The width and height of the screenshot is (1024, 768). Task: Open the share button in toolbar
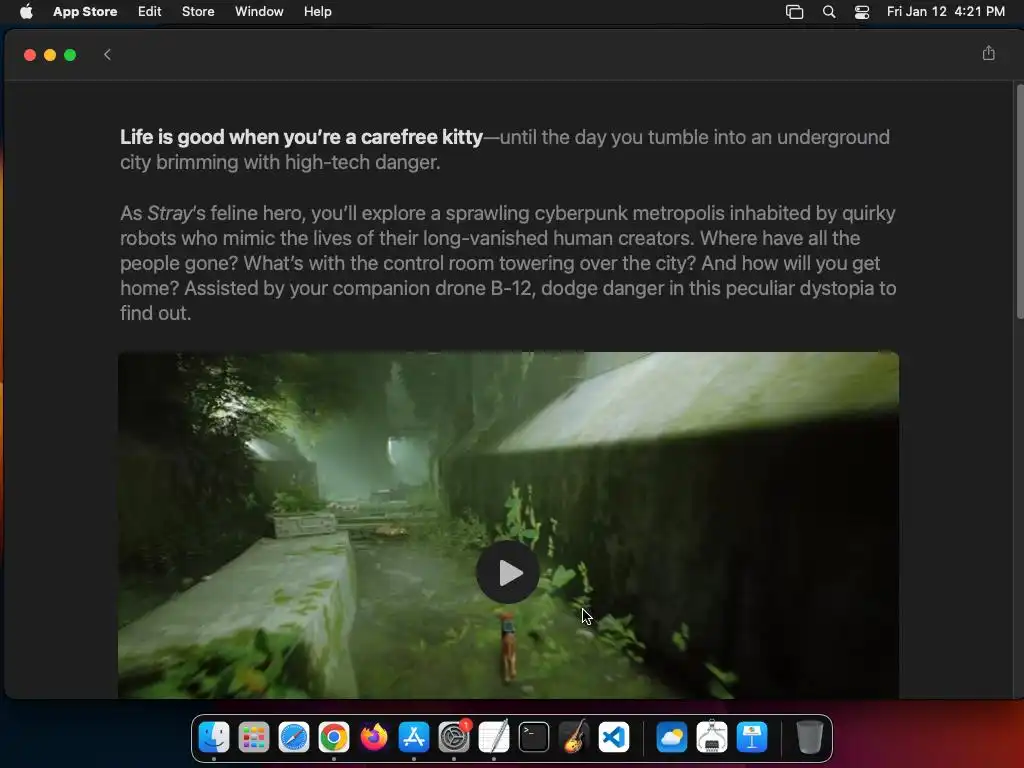pos(988,54)
